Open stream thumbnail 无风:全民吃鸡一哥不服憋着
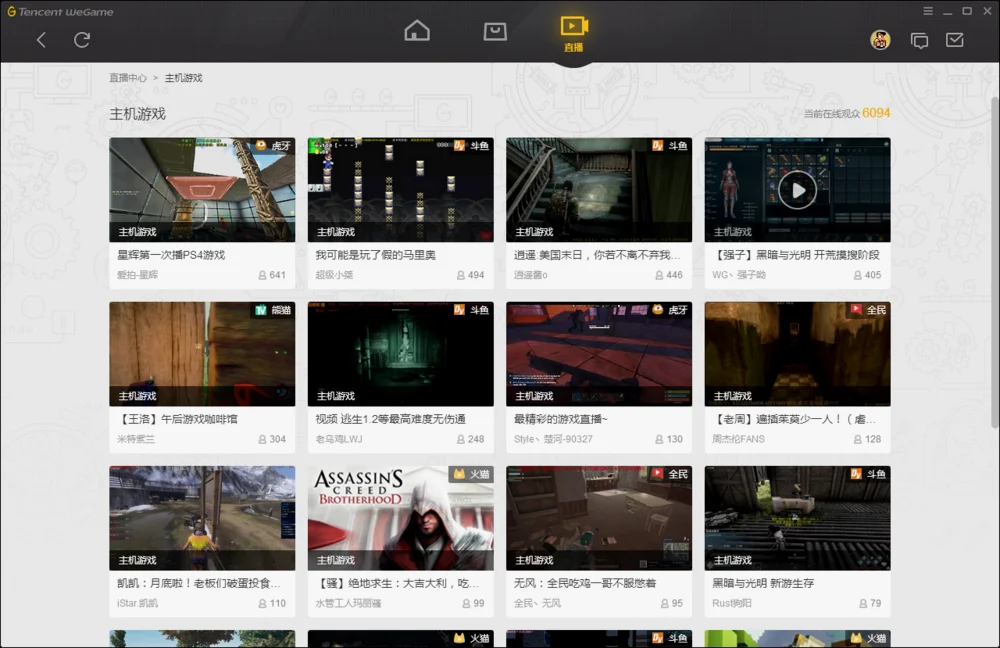Viewport: 1000px width, 648px height. point(599,518)
